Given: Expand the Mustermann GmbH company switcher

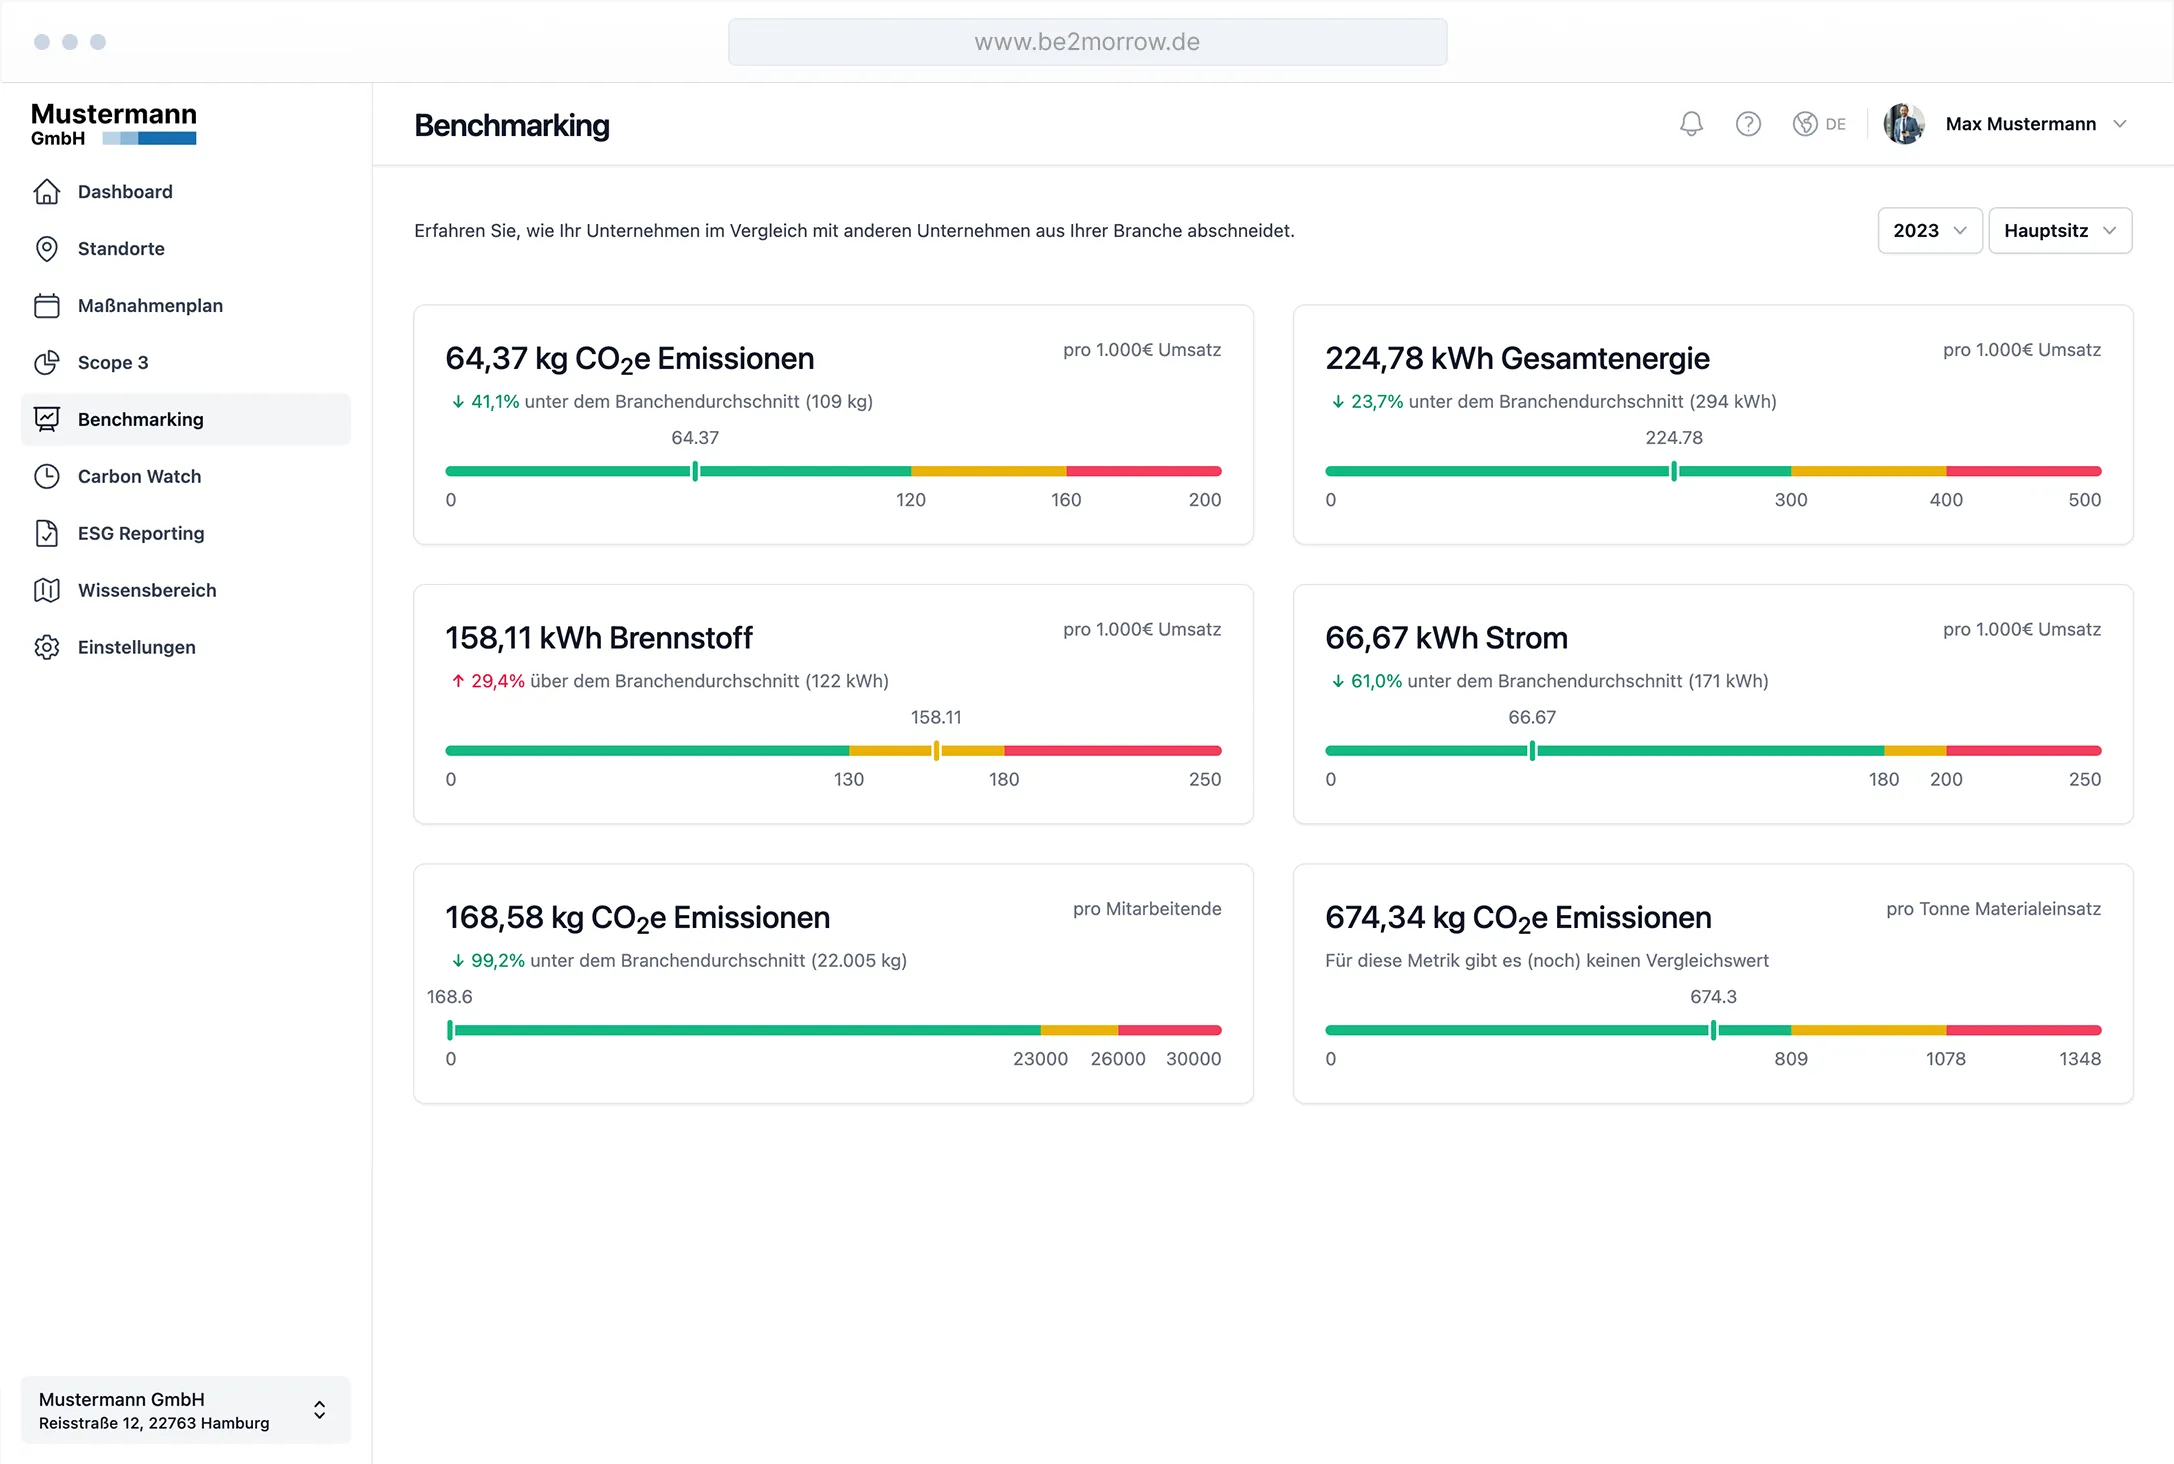Looking at the screenshot, I should coord(319,1410).
